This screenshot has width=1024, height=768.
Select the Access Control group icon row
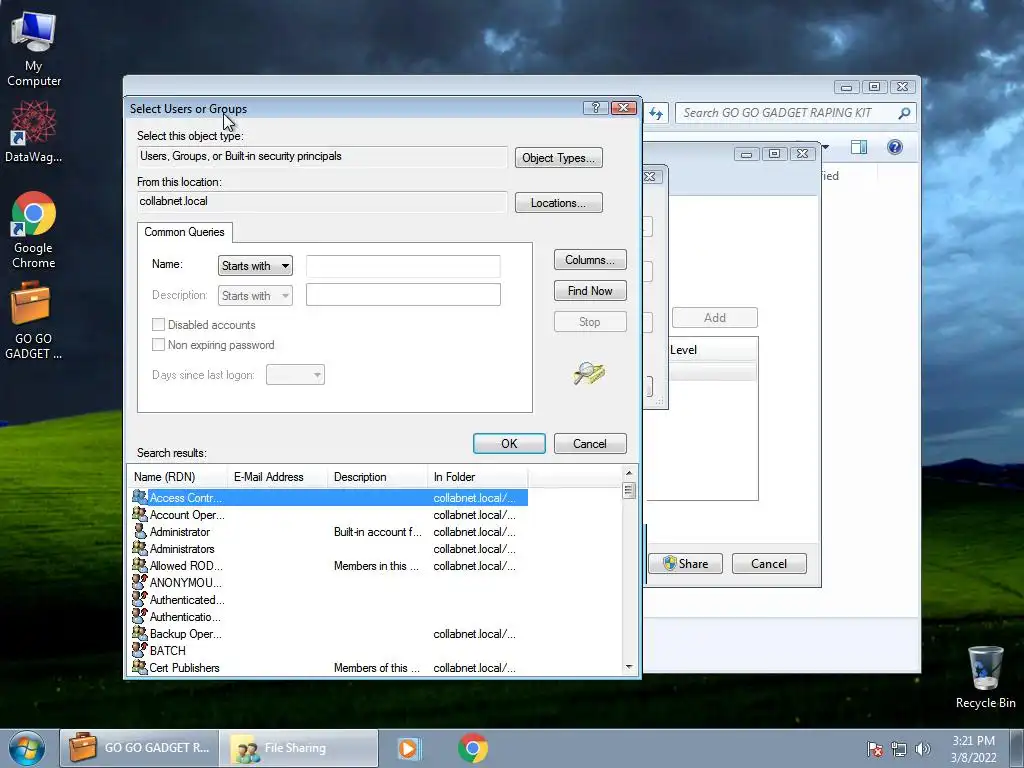point(329,498)
